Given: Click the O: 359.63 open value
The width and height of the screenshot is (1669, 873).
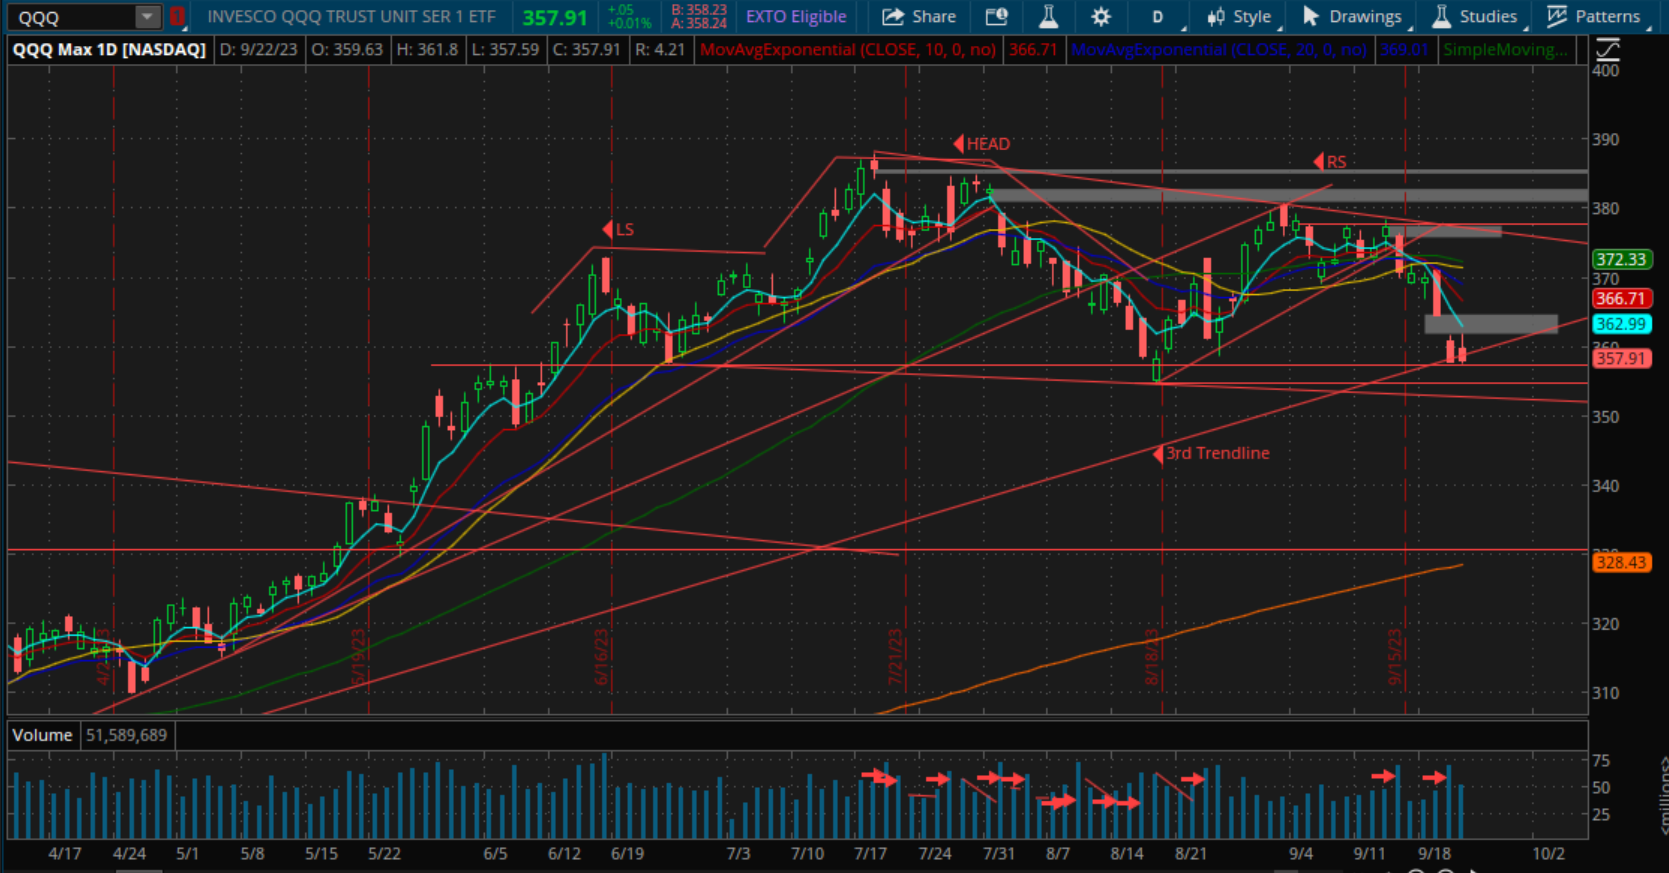Looking at the screenshot, I should pos(346,49).
